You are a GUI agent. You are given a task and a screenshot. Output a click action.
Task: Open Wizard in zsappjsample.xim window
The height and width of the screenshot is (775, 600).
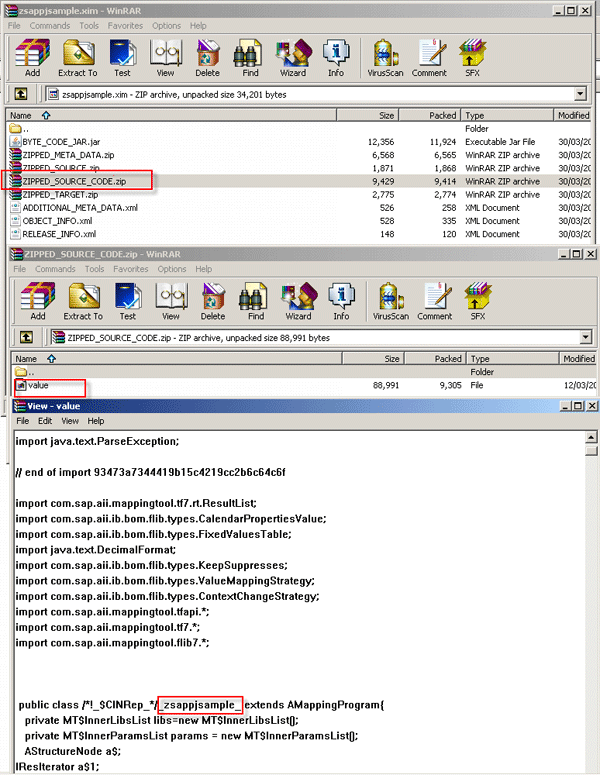[293, 58]
